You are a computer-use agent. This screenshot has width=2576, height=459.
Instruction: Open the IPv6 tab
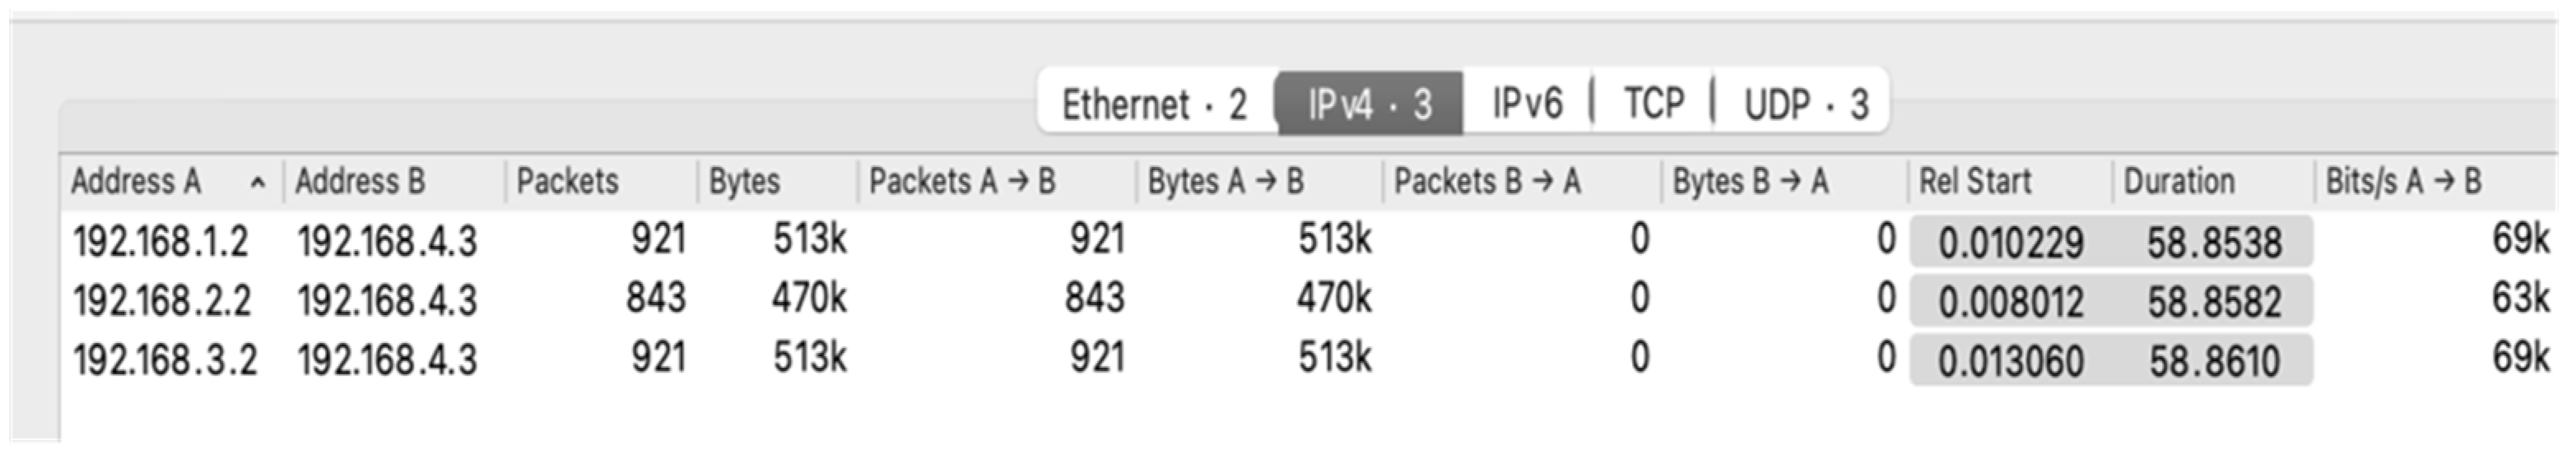point(1527,104)
